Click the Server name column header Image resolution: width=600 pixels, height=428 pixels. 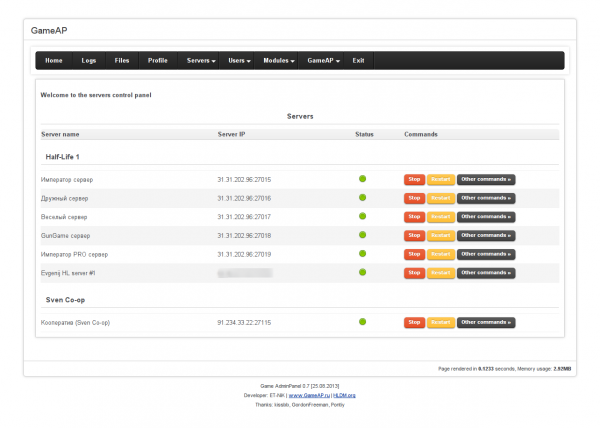[60, 135]
